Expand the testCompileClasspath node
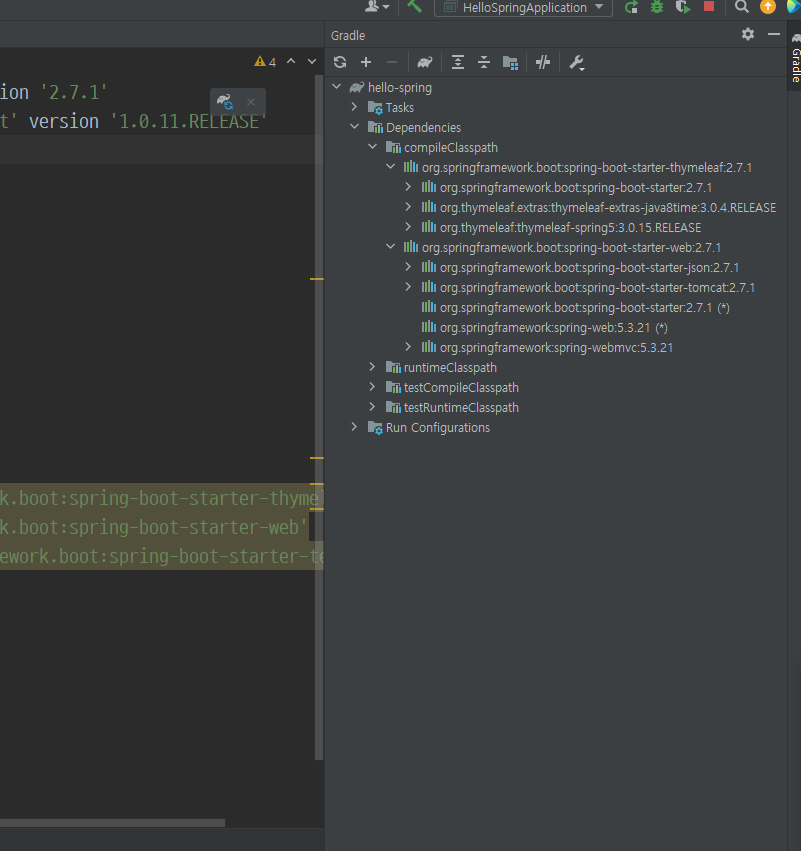Image resolution: width=801 pixels, height=851 pixels. click(x=372, y=386)
